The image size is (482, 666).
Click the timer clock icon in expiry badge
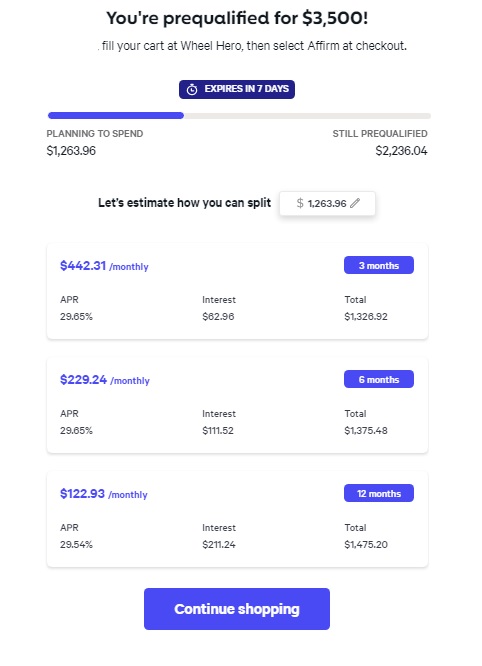(192, 89)
